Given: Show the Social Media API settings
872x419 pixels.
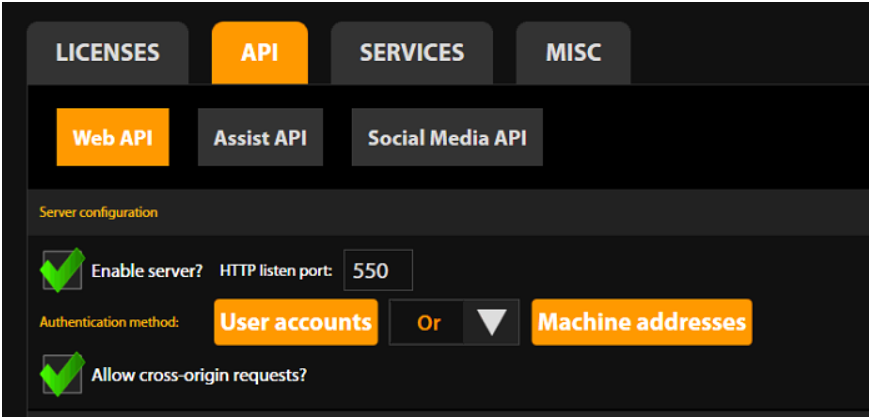Looking at the screenshot, I should [447, 137].
